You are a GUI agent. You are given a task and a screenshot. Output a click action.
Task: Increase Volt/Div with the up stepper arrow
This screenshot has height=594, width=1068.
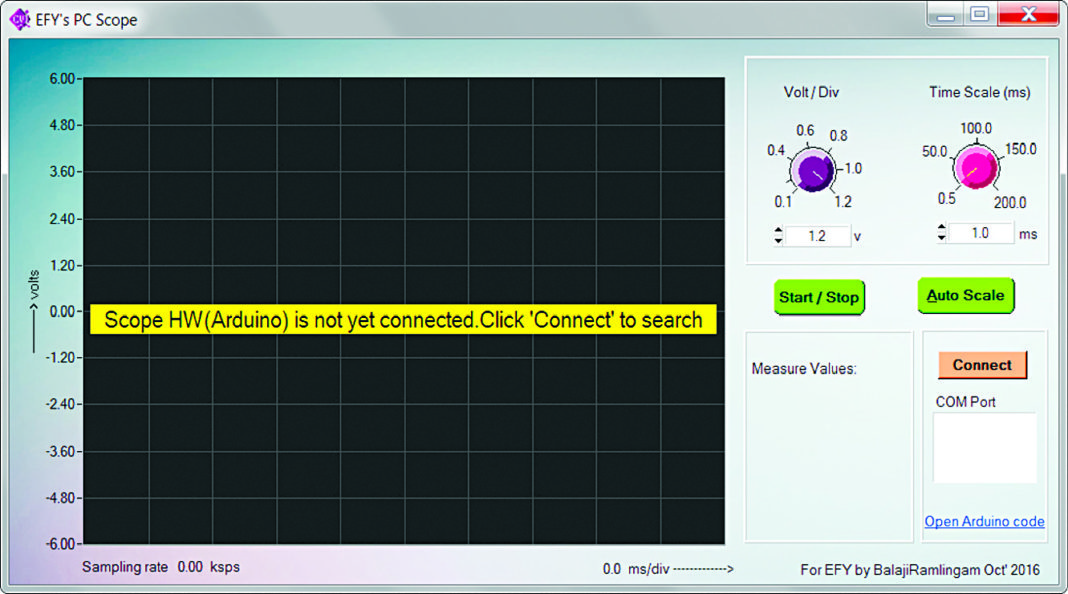(x=778, y=231)
